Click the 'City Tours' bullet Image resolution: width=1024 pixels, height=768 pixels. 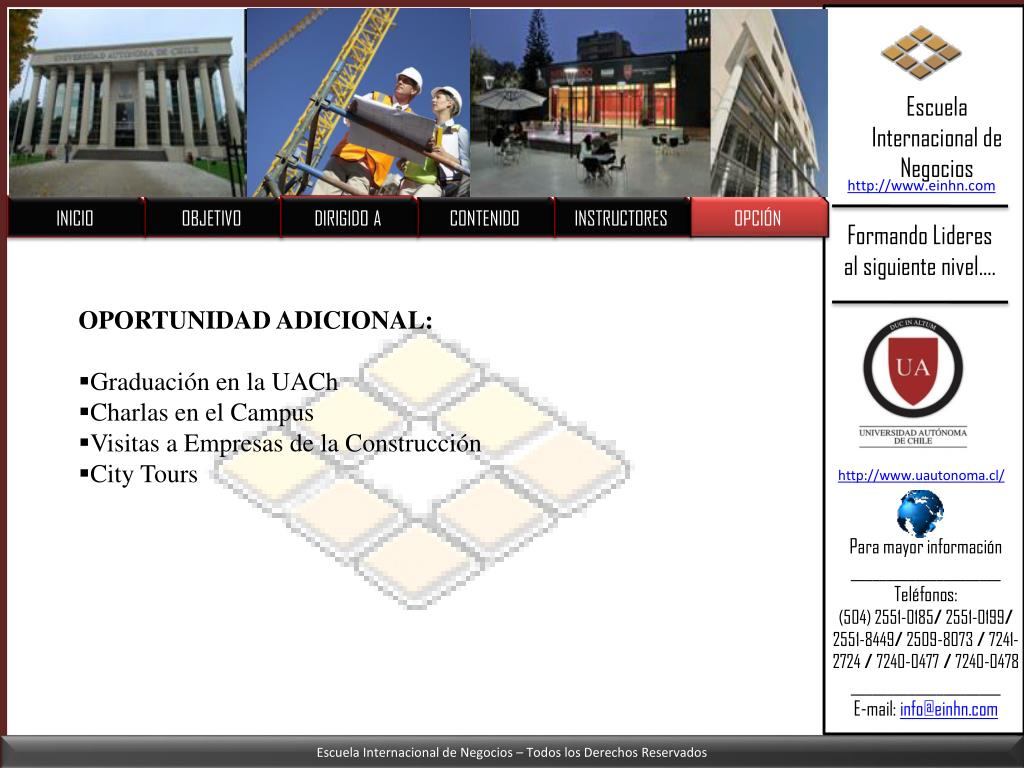138,474
